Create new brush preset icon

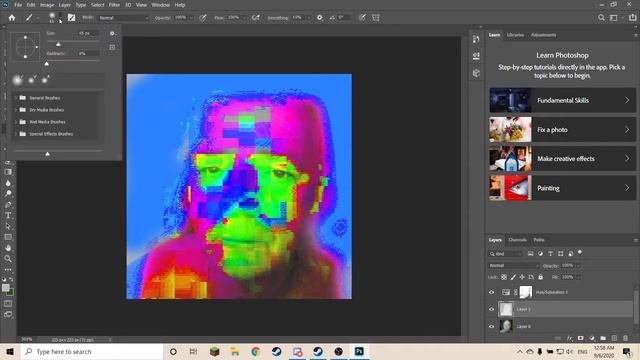coord(112,47)
